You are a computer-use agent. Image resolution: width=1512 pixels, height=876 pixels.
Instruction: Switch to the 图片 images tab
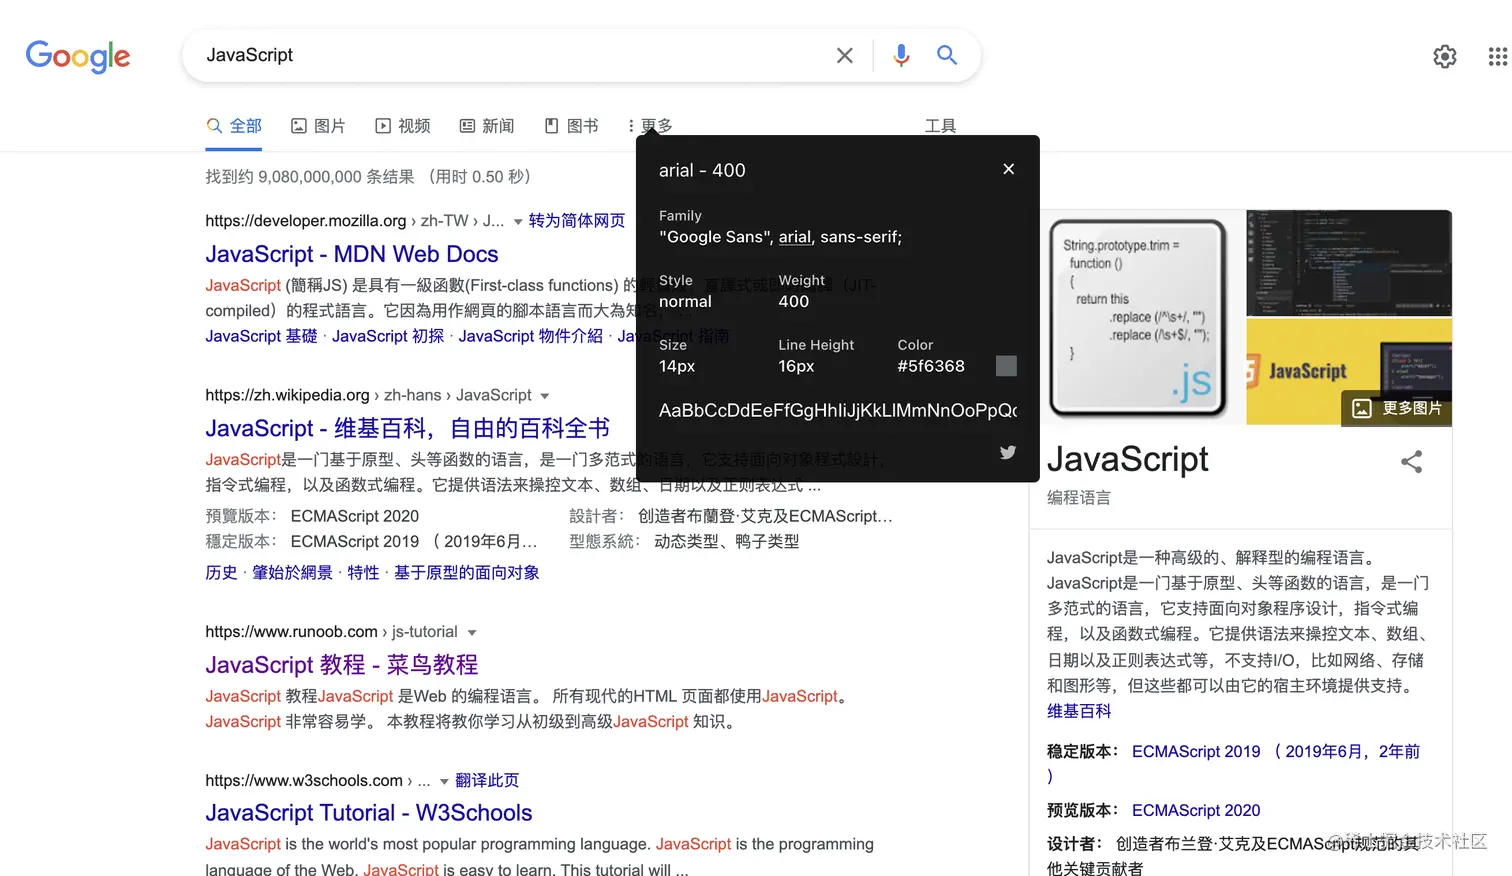pyautogui.click(x=318, y=126)
